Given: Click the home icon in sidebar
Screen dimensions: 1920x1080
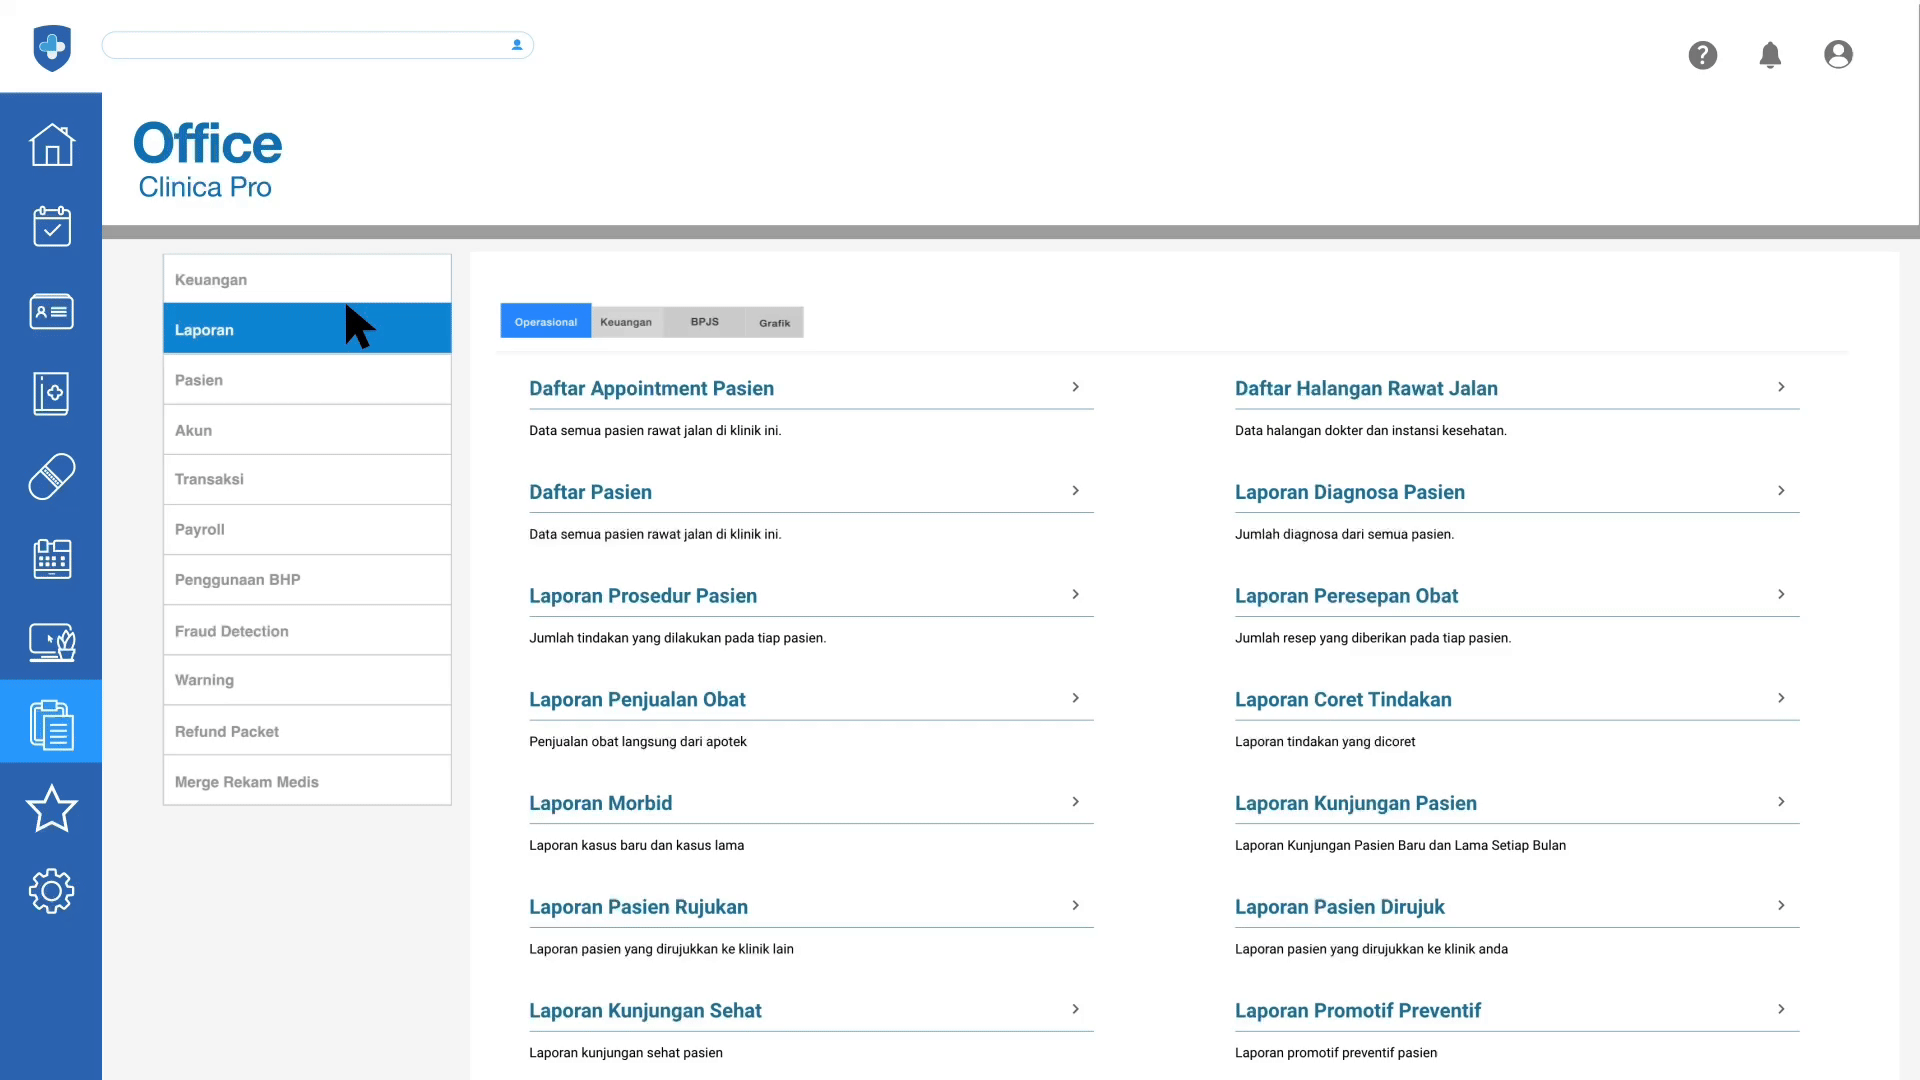Looking at the screenshot, I should (x=51, y=145).
